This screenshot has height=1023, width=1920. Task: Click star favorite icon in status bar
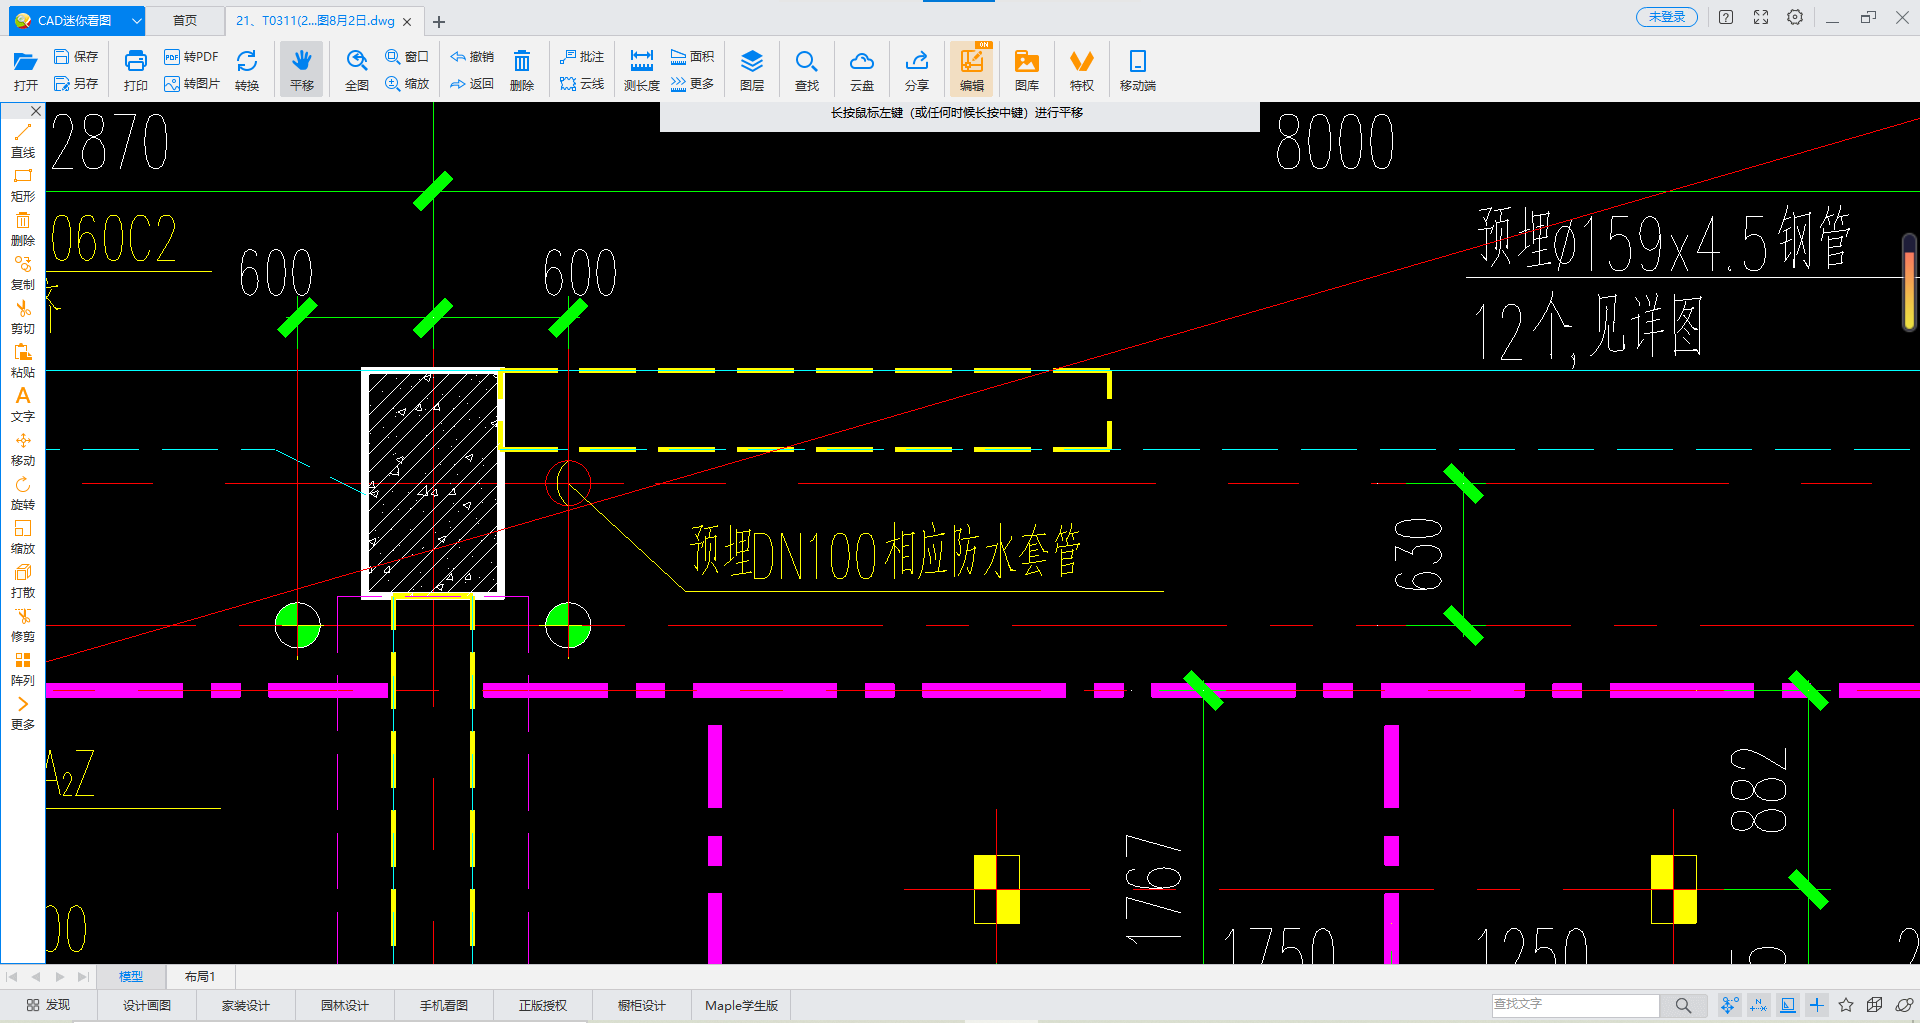click(1846, 1005)
